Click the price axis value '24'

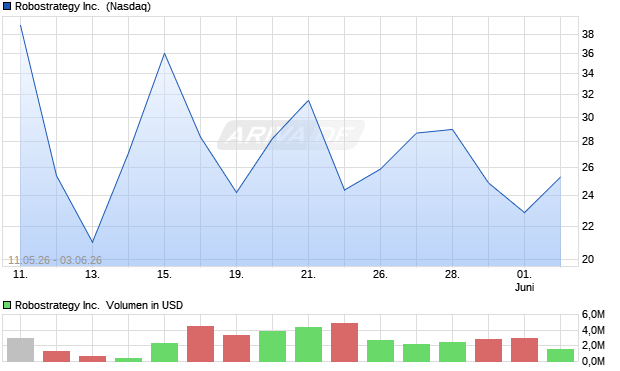[x=588, y=195]
